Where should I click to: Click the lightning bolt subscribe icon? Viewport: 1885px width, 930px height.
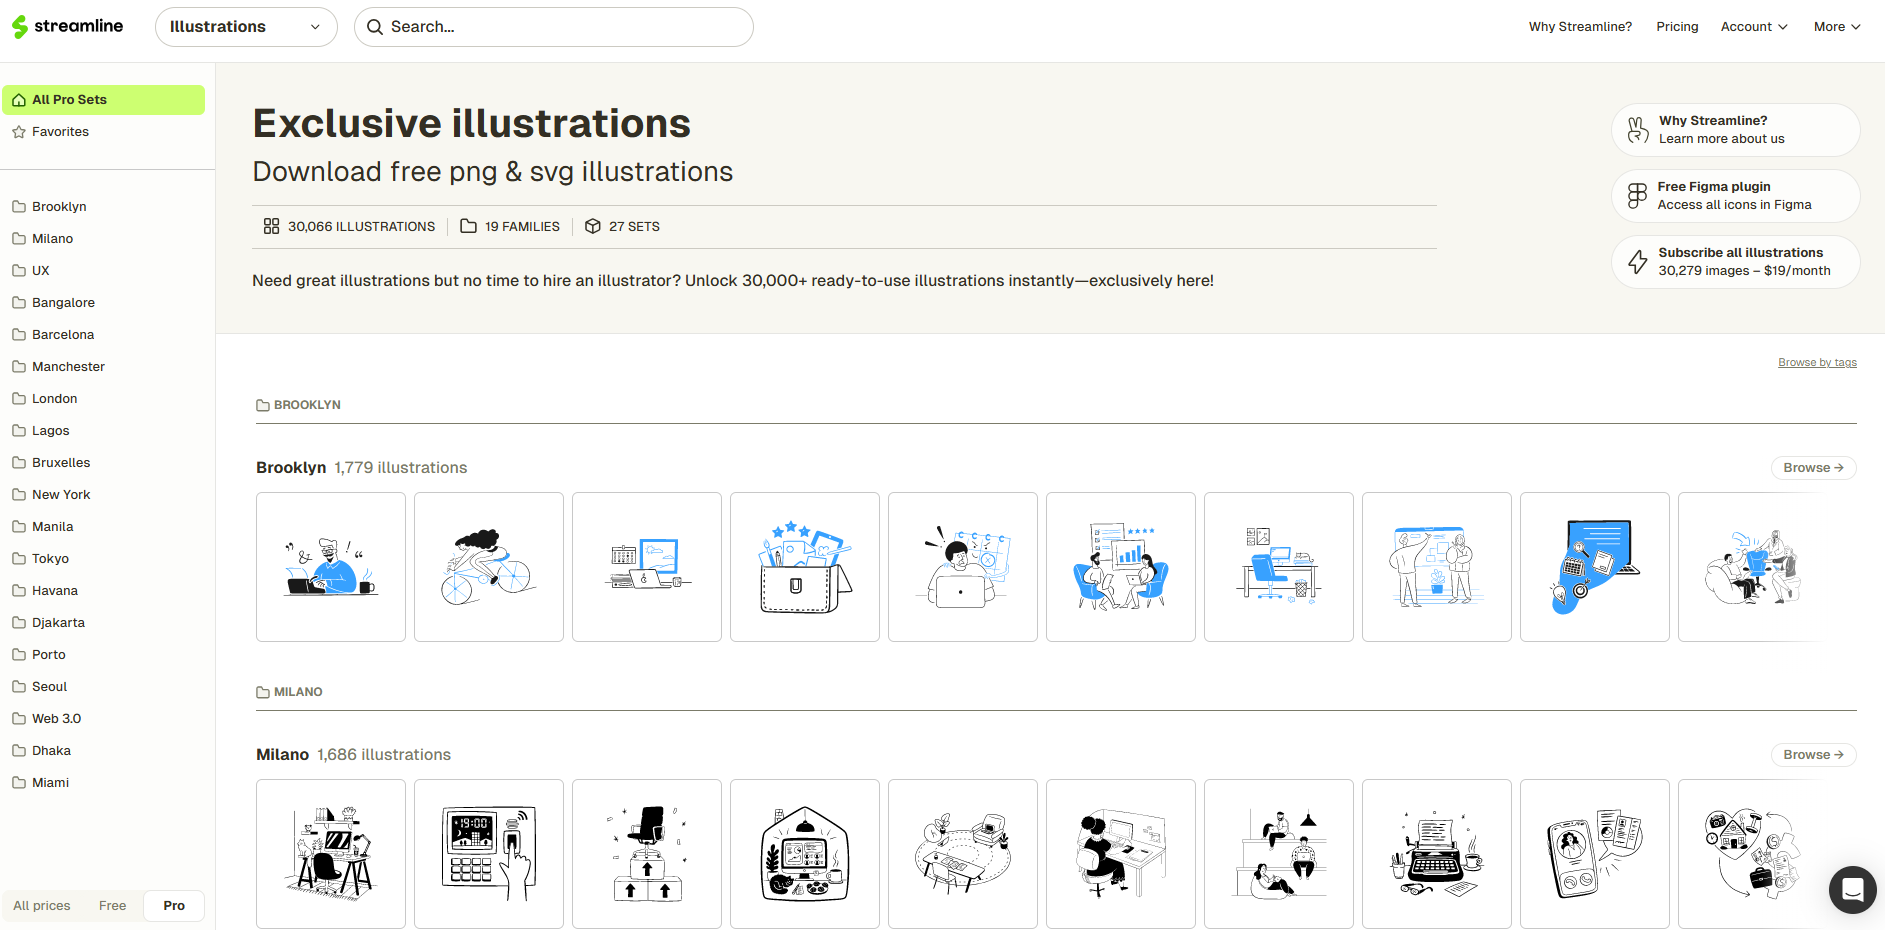pos(1637,262)
